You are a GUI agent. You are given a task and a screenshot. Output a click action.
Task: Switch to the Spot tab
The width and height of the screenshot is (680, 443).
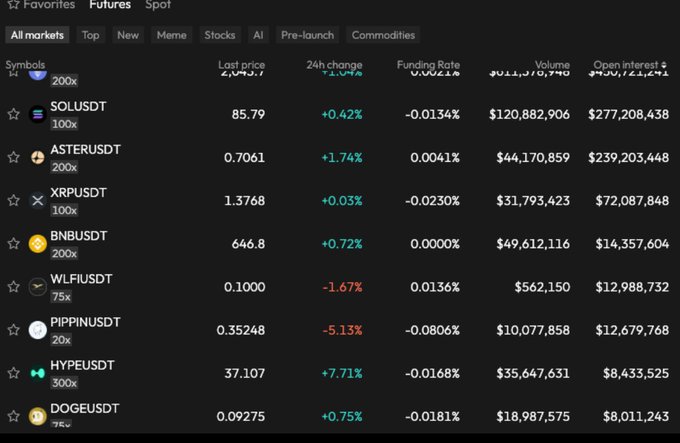[158, 5]
